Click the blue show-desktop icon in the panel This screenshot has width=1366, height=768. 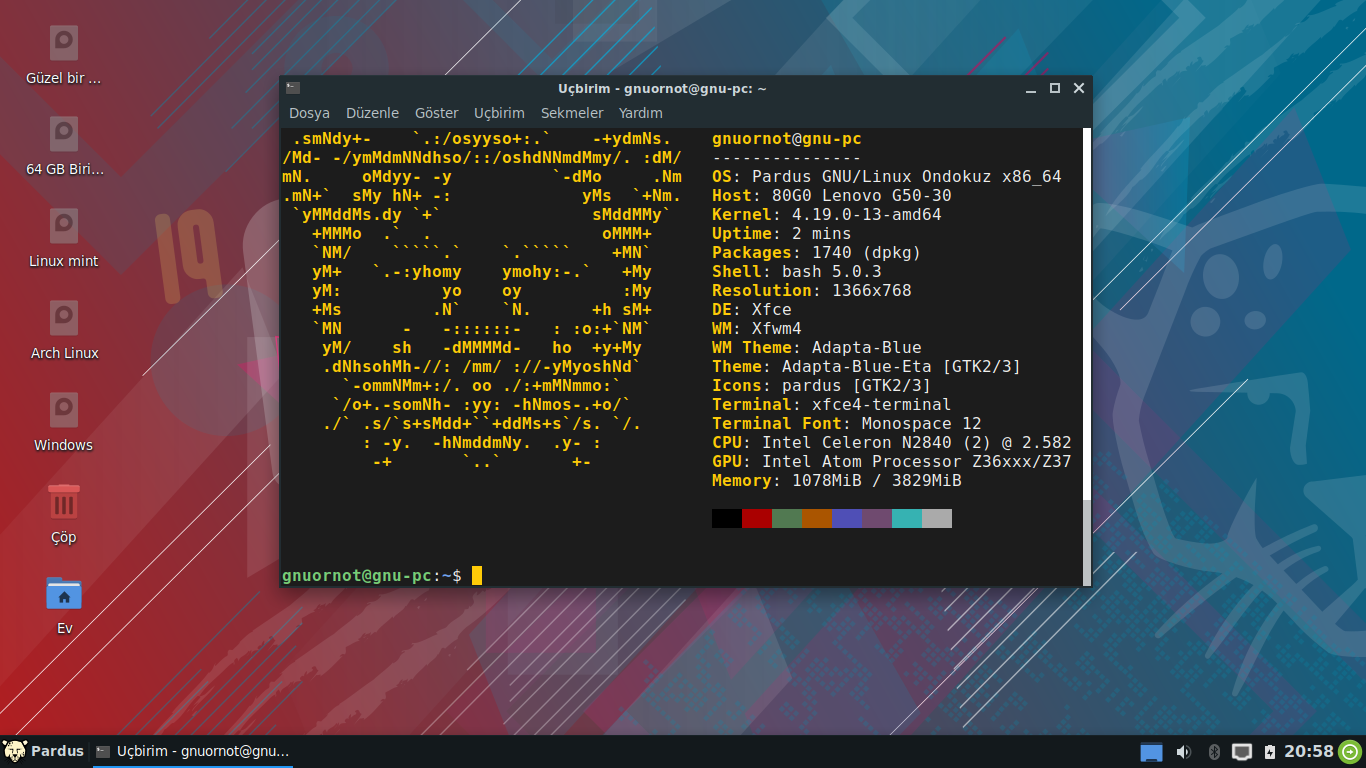1152,752
